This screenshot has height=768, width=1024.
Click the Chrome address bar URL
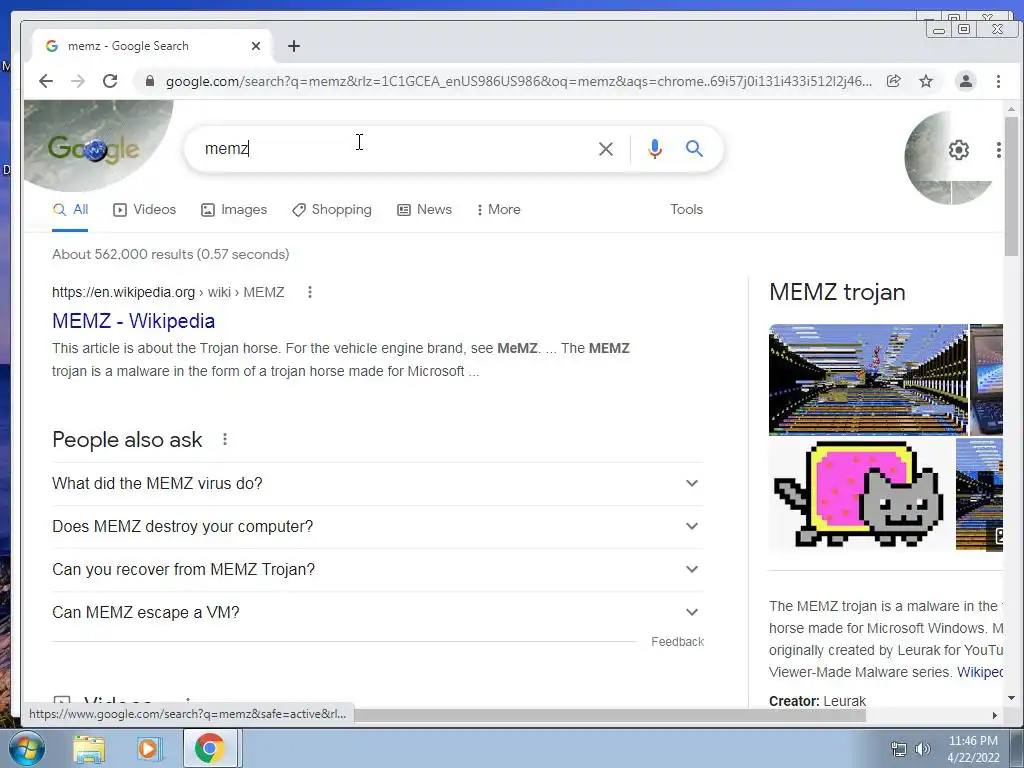click(x=519, y=81)
